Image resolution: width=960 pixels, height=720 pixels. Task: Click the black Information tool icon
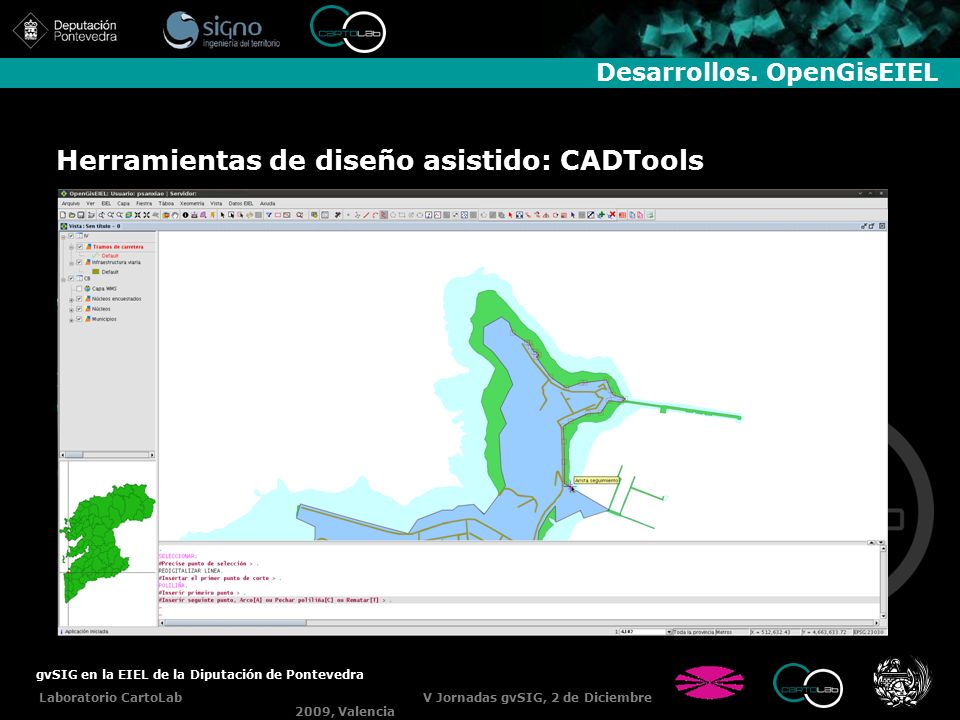click(x=186, y=215)
